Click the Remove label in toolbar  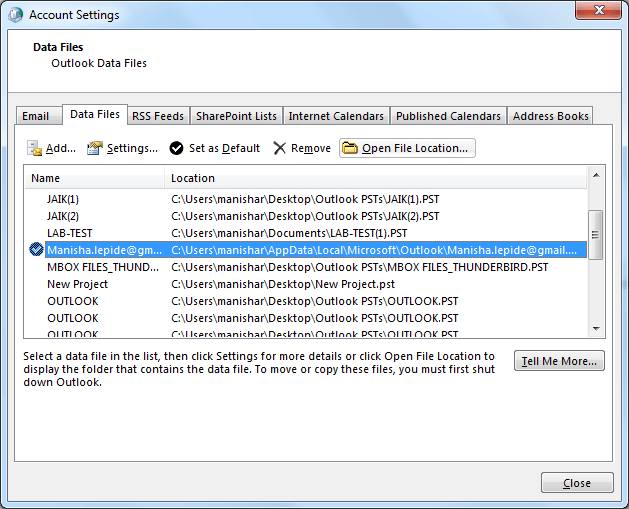click(x=311, y=148)
